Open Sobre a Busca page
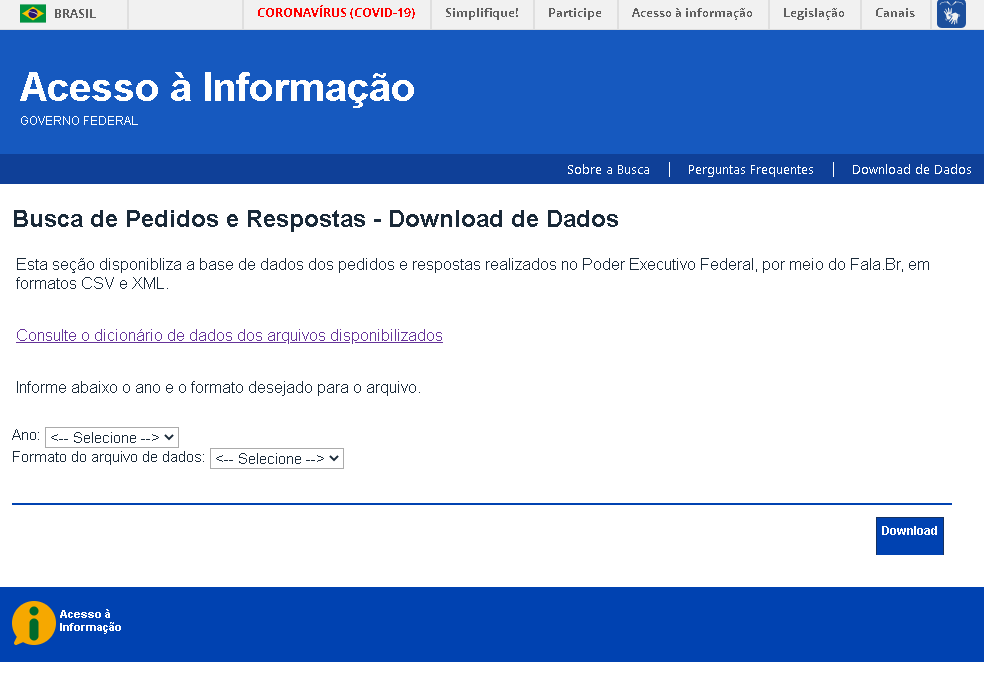This screenshot has height=675, width=984. pyautogui.click(x=608, y=169)
